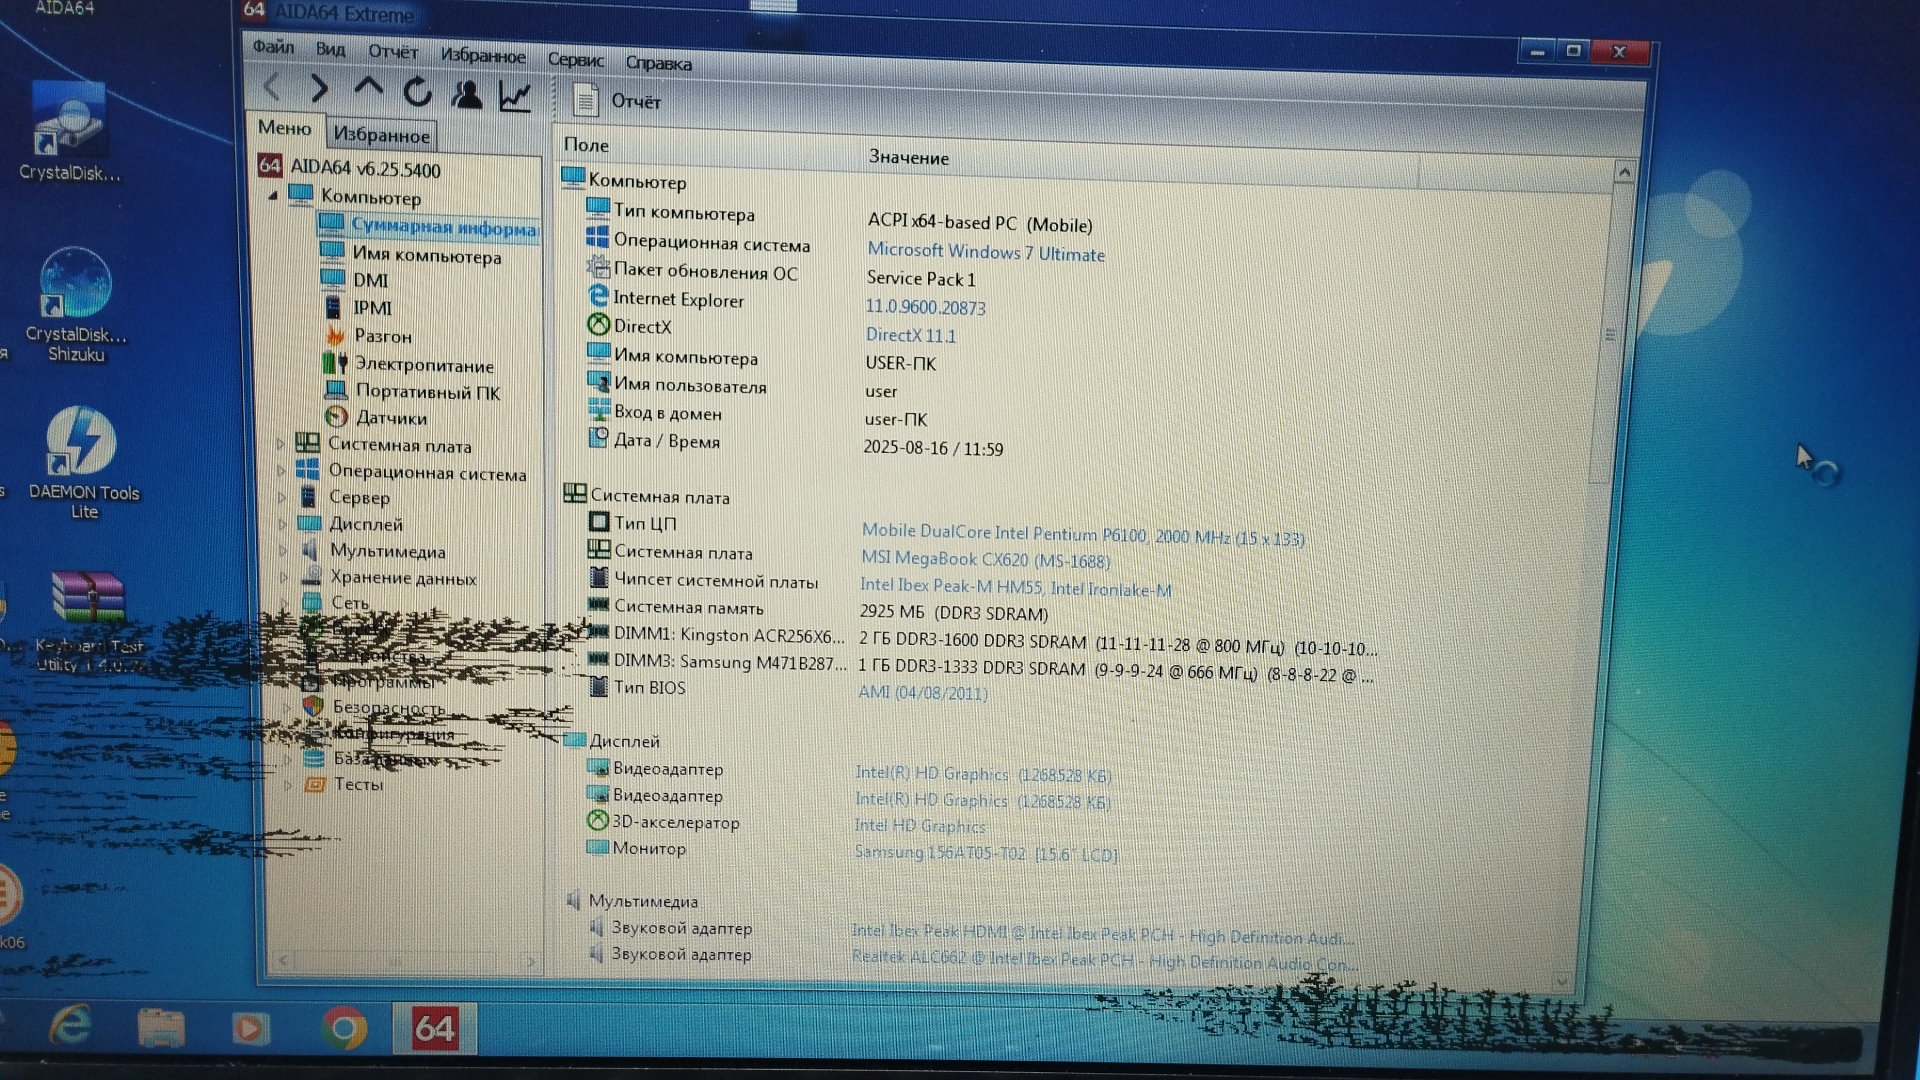The width and height of the screenshot is (1920, 1080).
Task: Open the graph chart toolbar icon
Action: (x=515, y=97)
